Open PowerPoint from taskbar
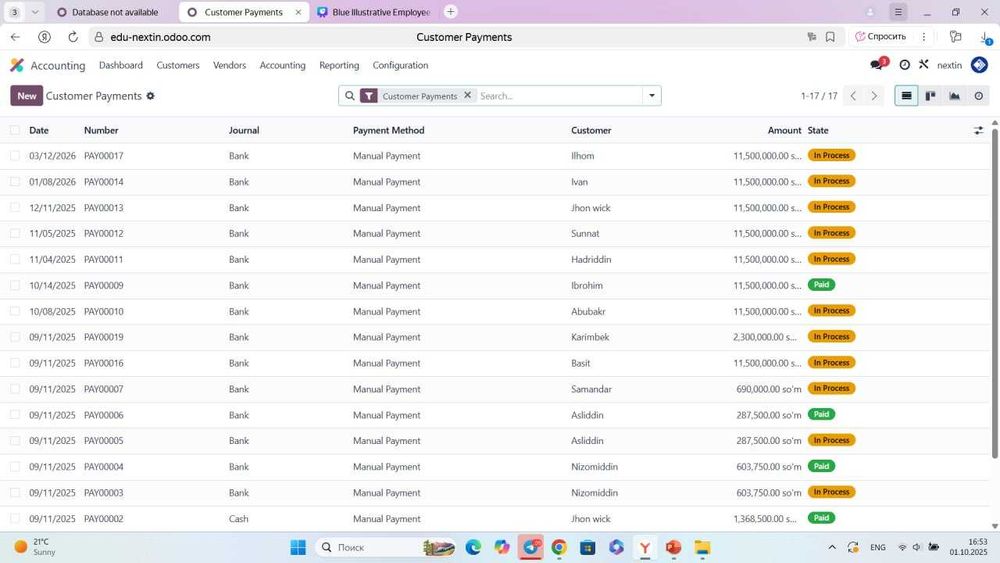1000x563 pixels. 673,547
